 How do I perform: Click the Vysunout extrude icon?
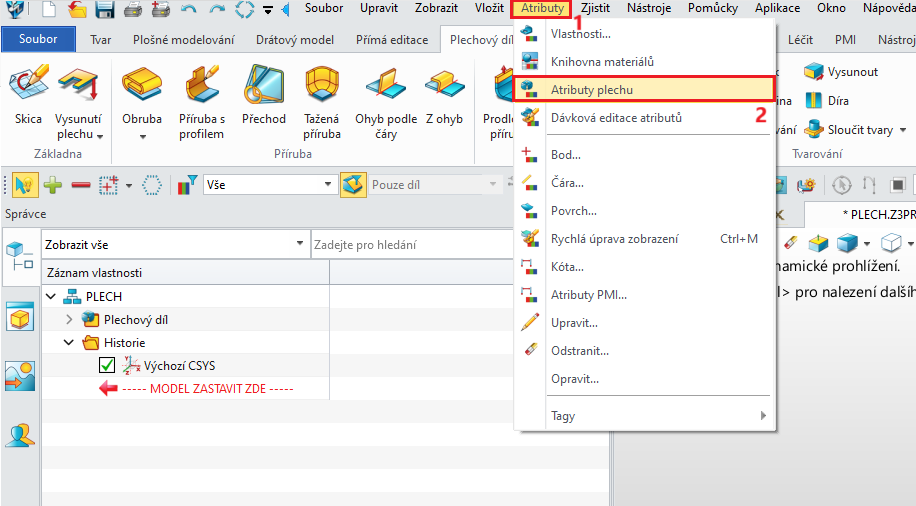(x=841, y=72)
